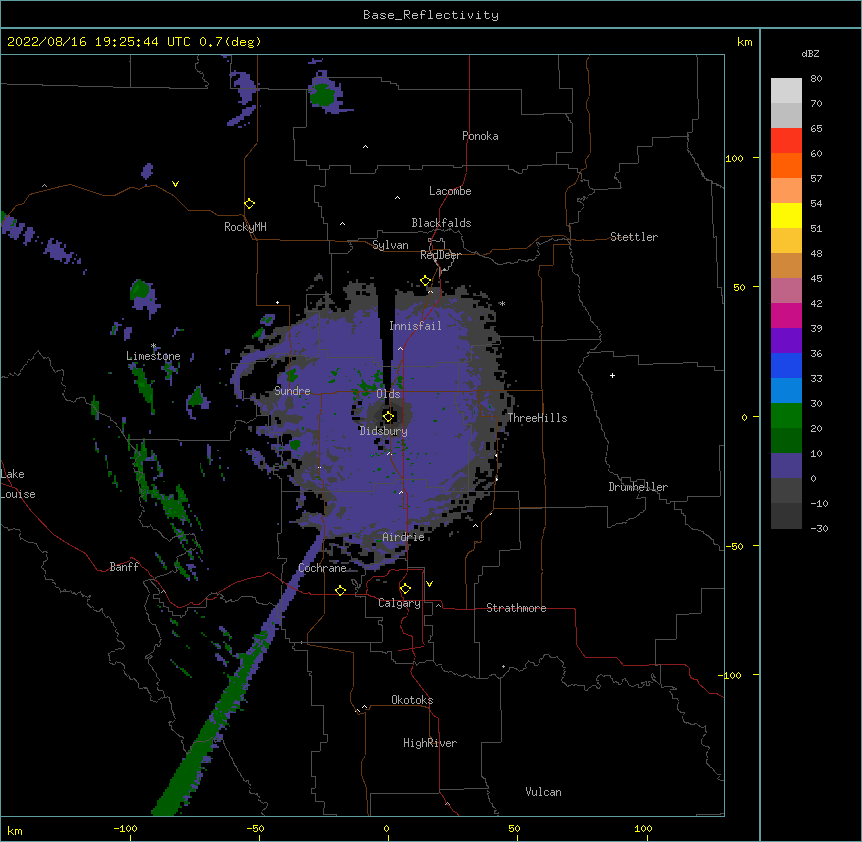
Task: Click the Lake Louise label
Action: 18,484
